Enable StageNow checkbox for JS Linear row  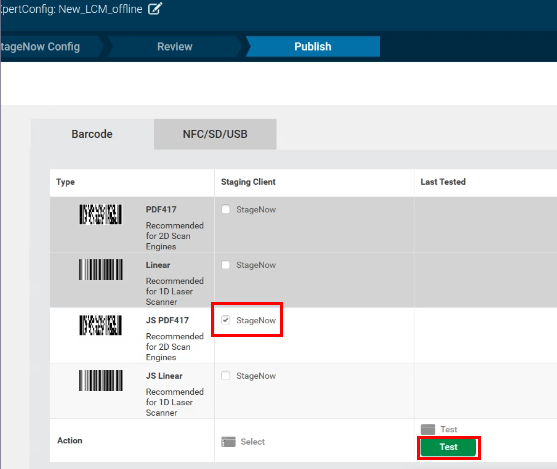coord(226,376)
